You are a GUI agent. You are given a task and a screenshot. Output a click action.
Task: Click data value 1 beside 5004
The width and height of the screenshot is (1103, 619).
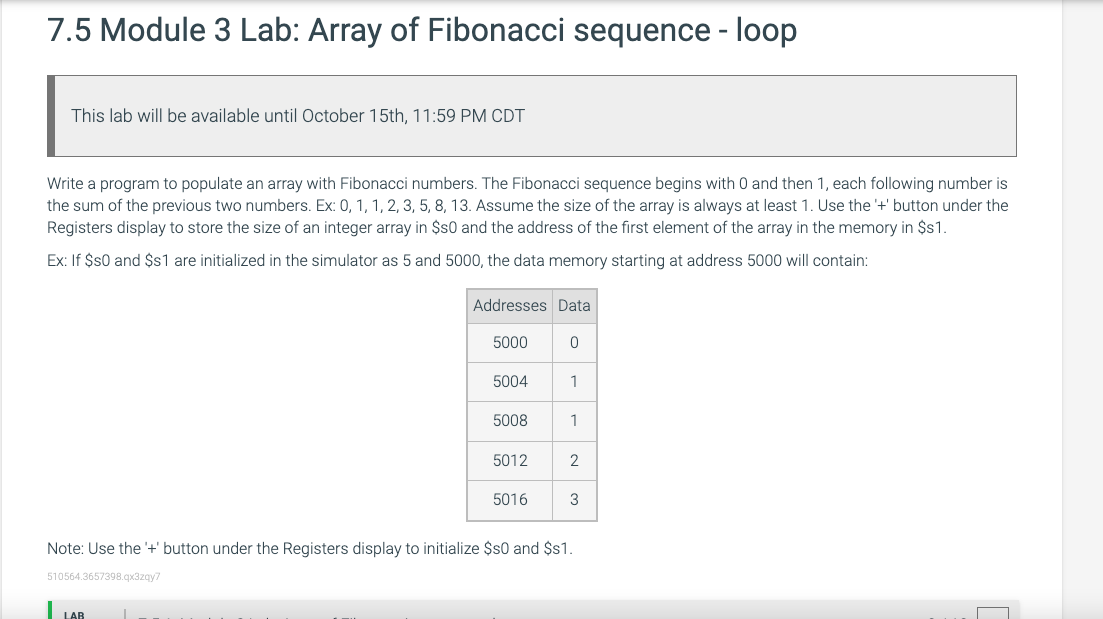[x=574, y=382]
